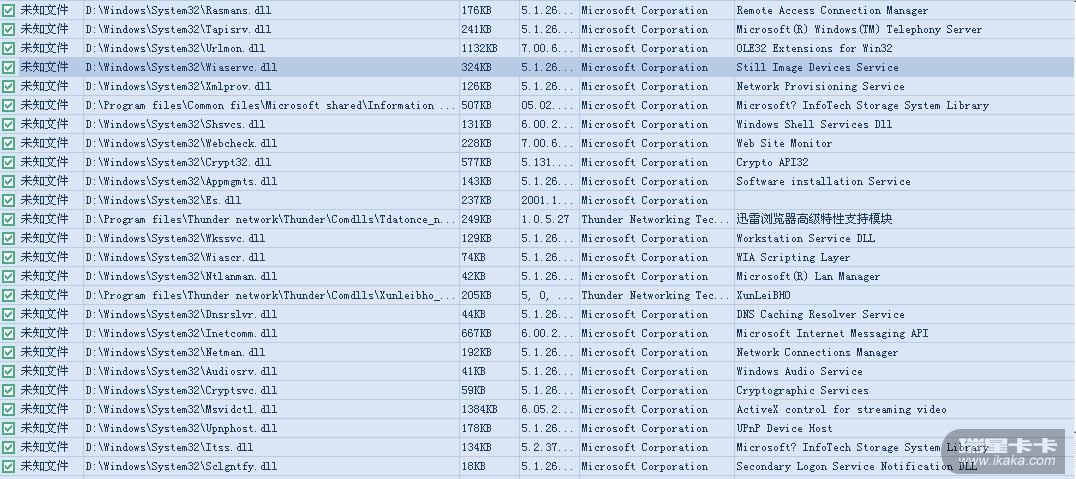The height and width of the screenshot is (479, 1076).
Task: Uncheck the Dnsrslvr.dll checkbox
Action: 8,314
